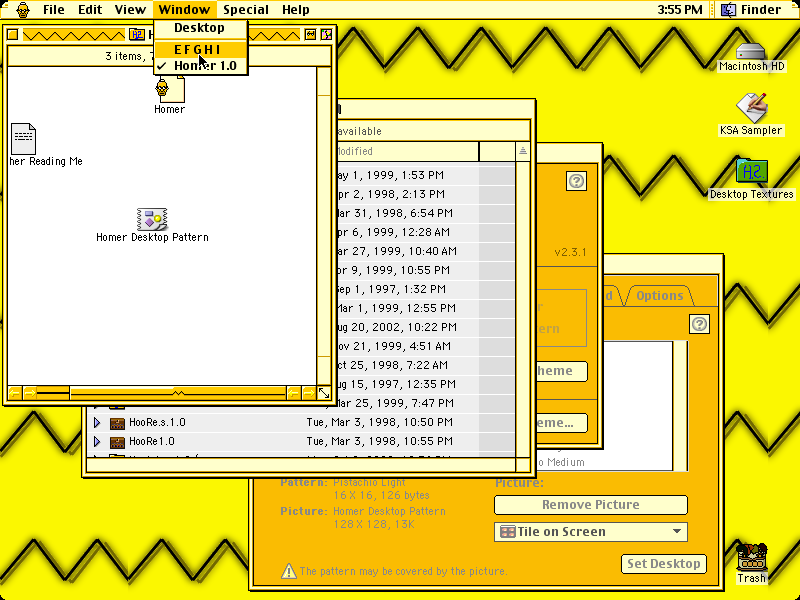Click the date Tue, Mar 3, 1998, 10:50 PM
Screen dimensions: 800x600
pos(380,422)
